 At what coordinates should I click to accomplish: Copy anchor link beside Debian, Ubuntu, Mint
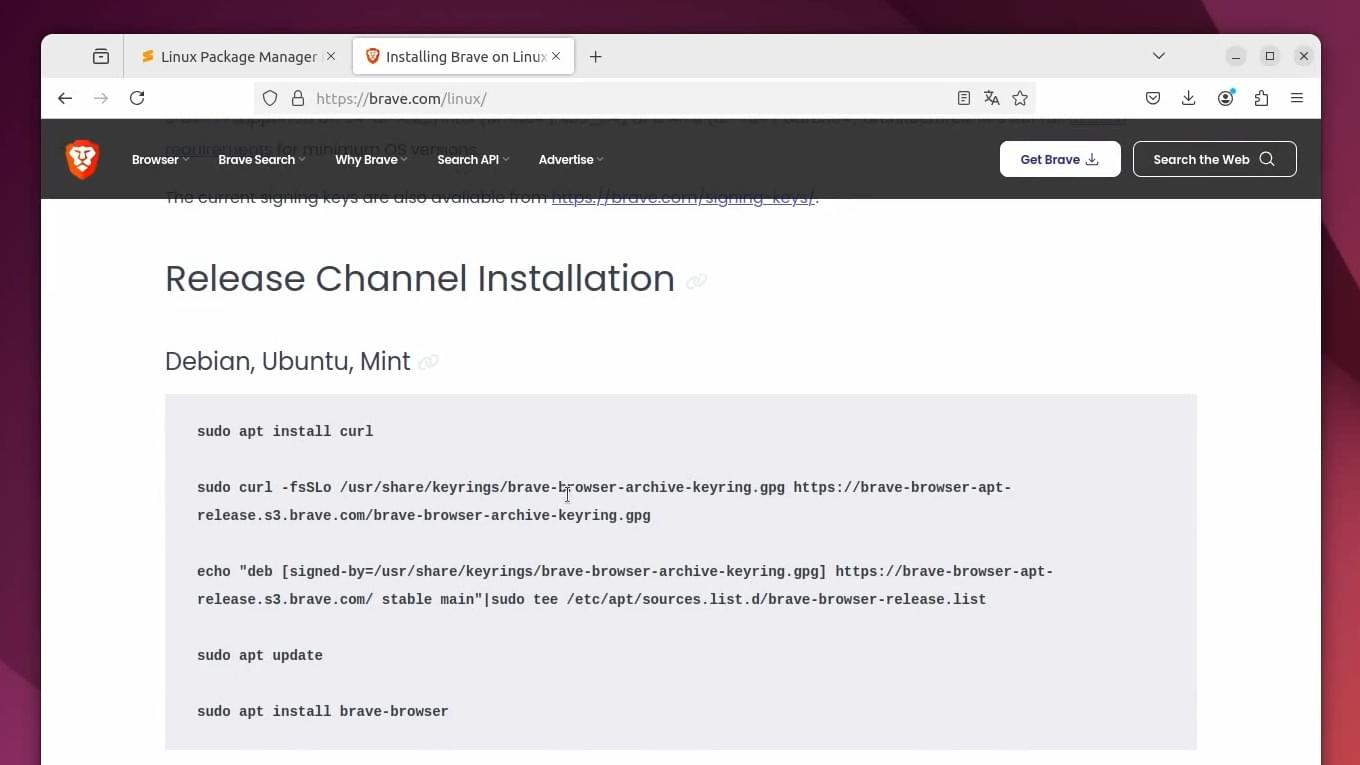[429, 362]
